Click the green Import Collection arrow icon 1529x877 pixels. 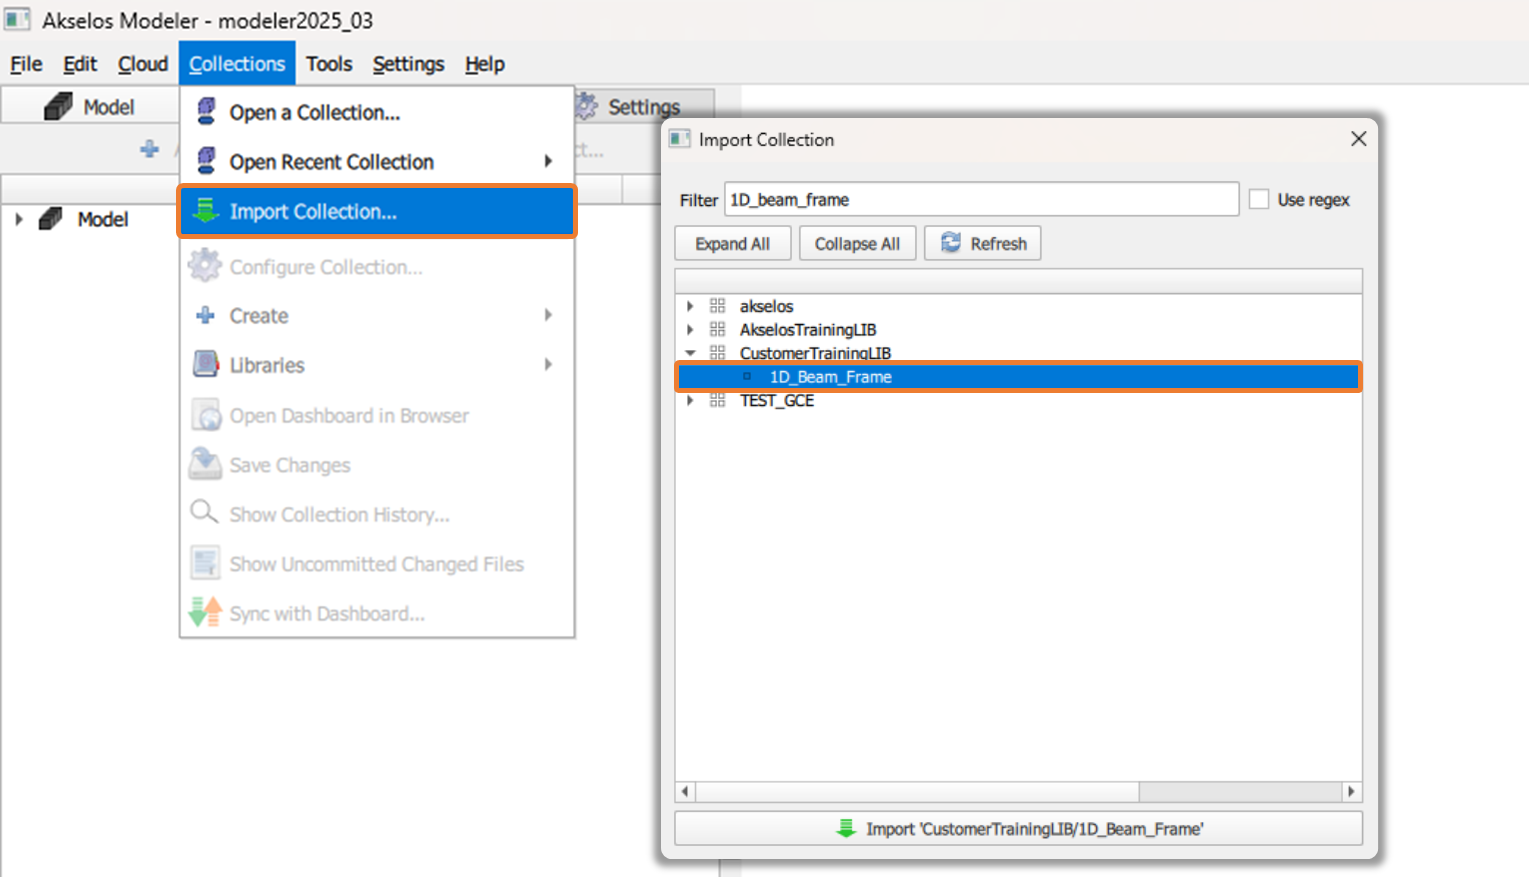coord(205,210)
